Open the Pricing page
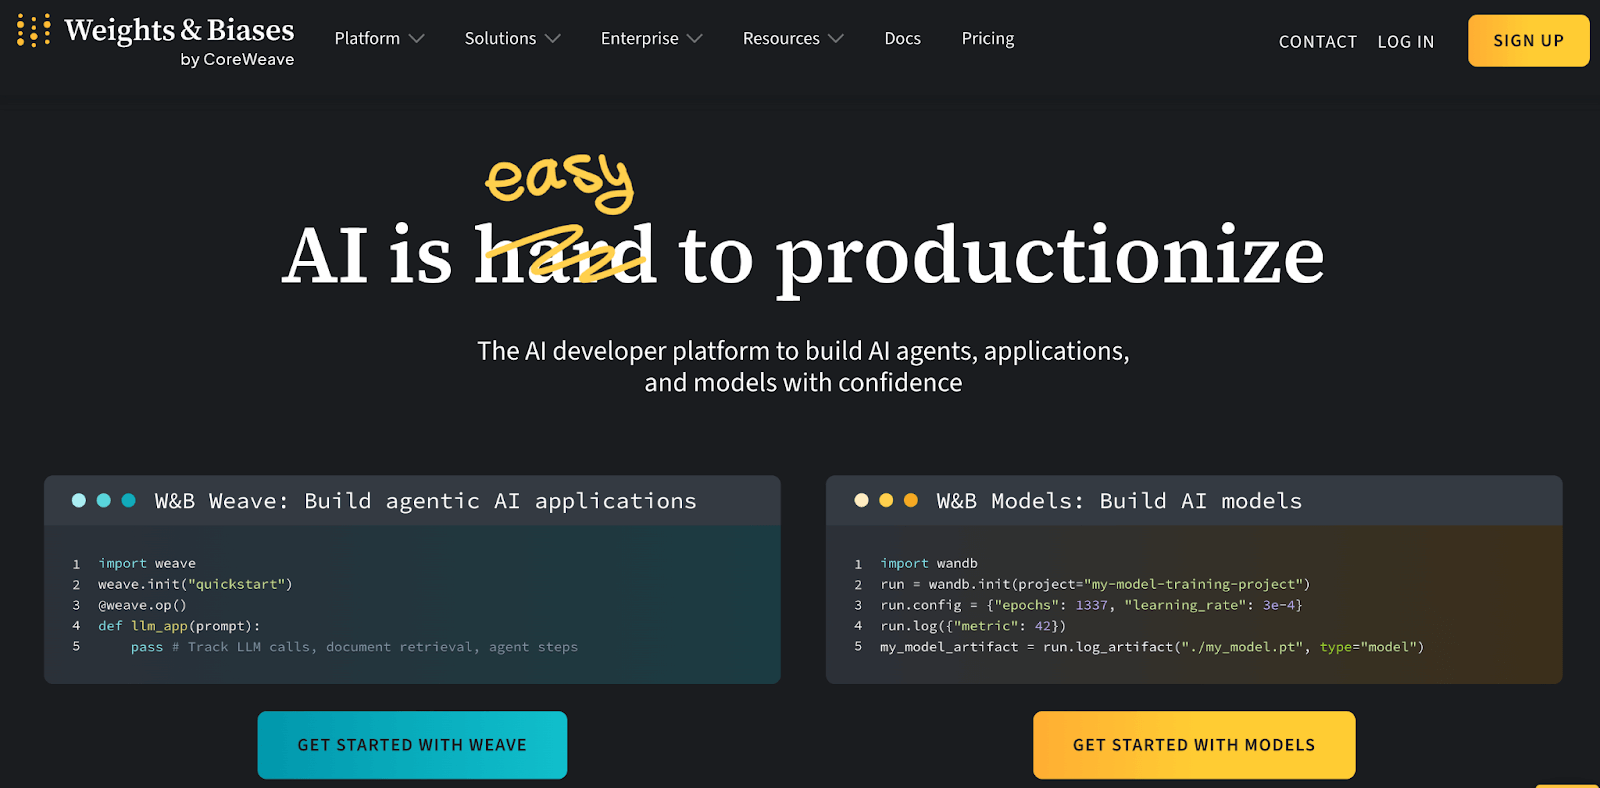Image resolution: width=1600 pixels, height=788 pixels. (987, 39)
